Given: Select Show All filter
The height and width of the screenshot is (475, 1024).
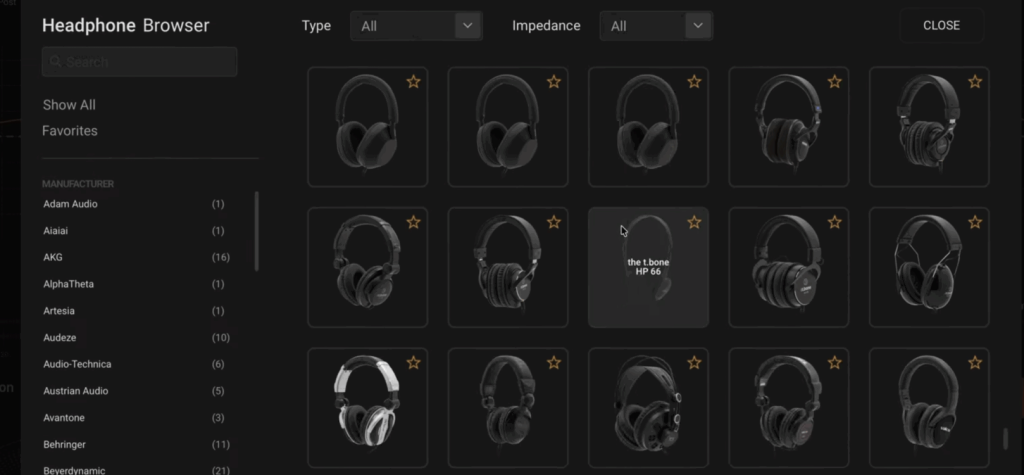Looking at the screenshot, I should 69,105.
